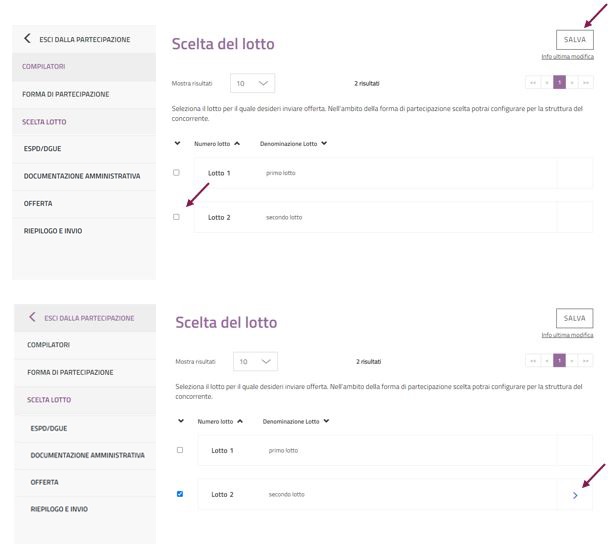The height and width of the screenshot is (544, 611).
Task: Expand the select-all chevron in upper table header
Action: point(177,143)
